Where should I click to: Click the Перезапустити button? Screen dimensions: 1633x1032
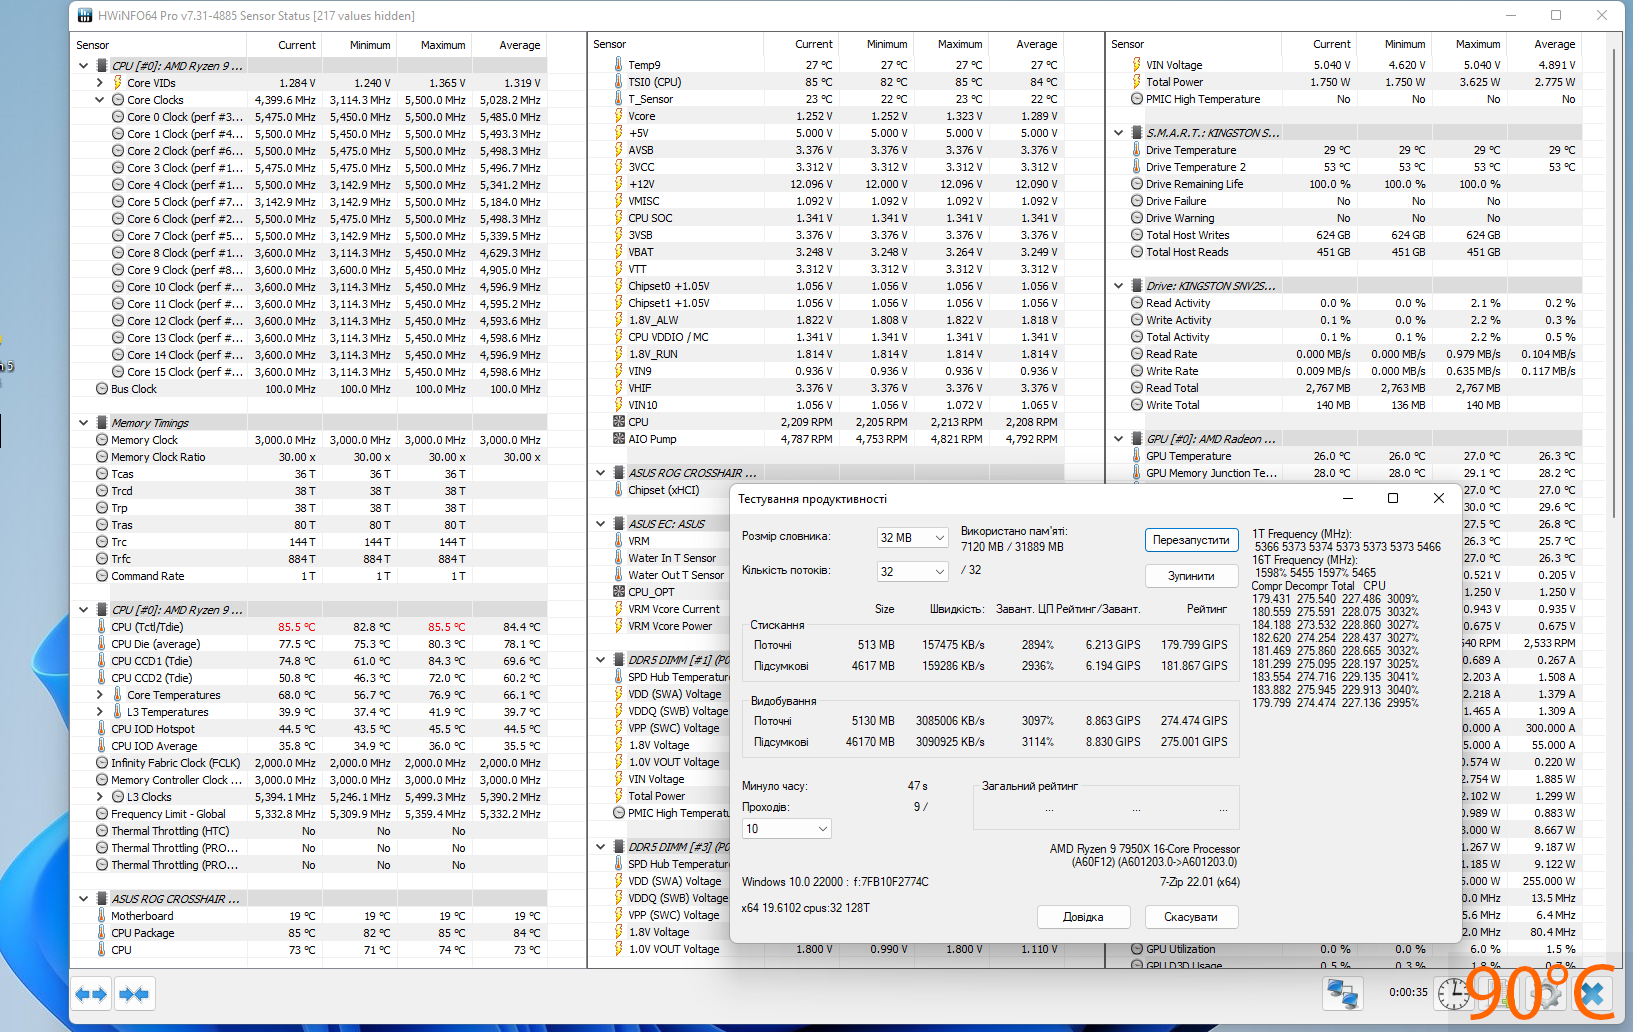[x=1191, y=540]
